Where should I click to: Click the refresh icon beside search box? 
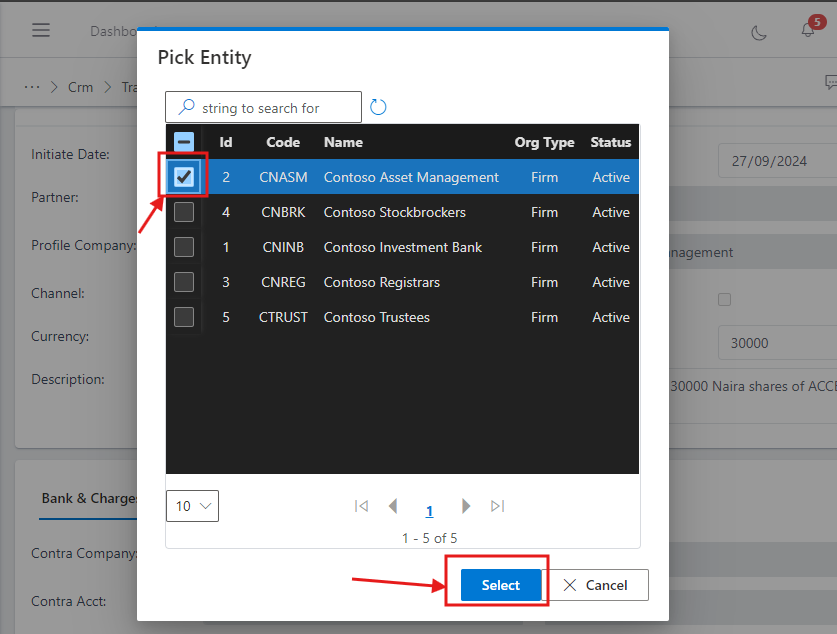[x=378, y=107]
